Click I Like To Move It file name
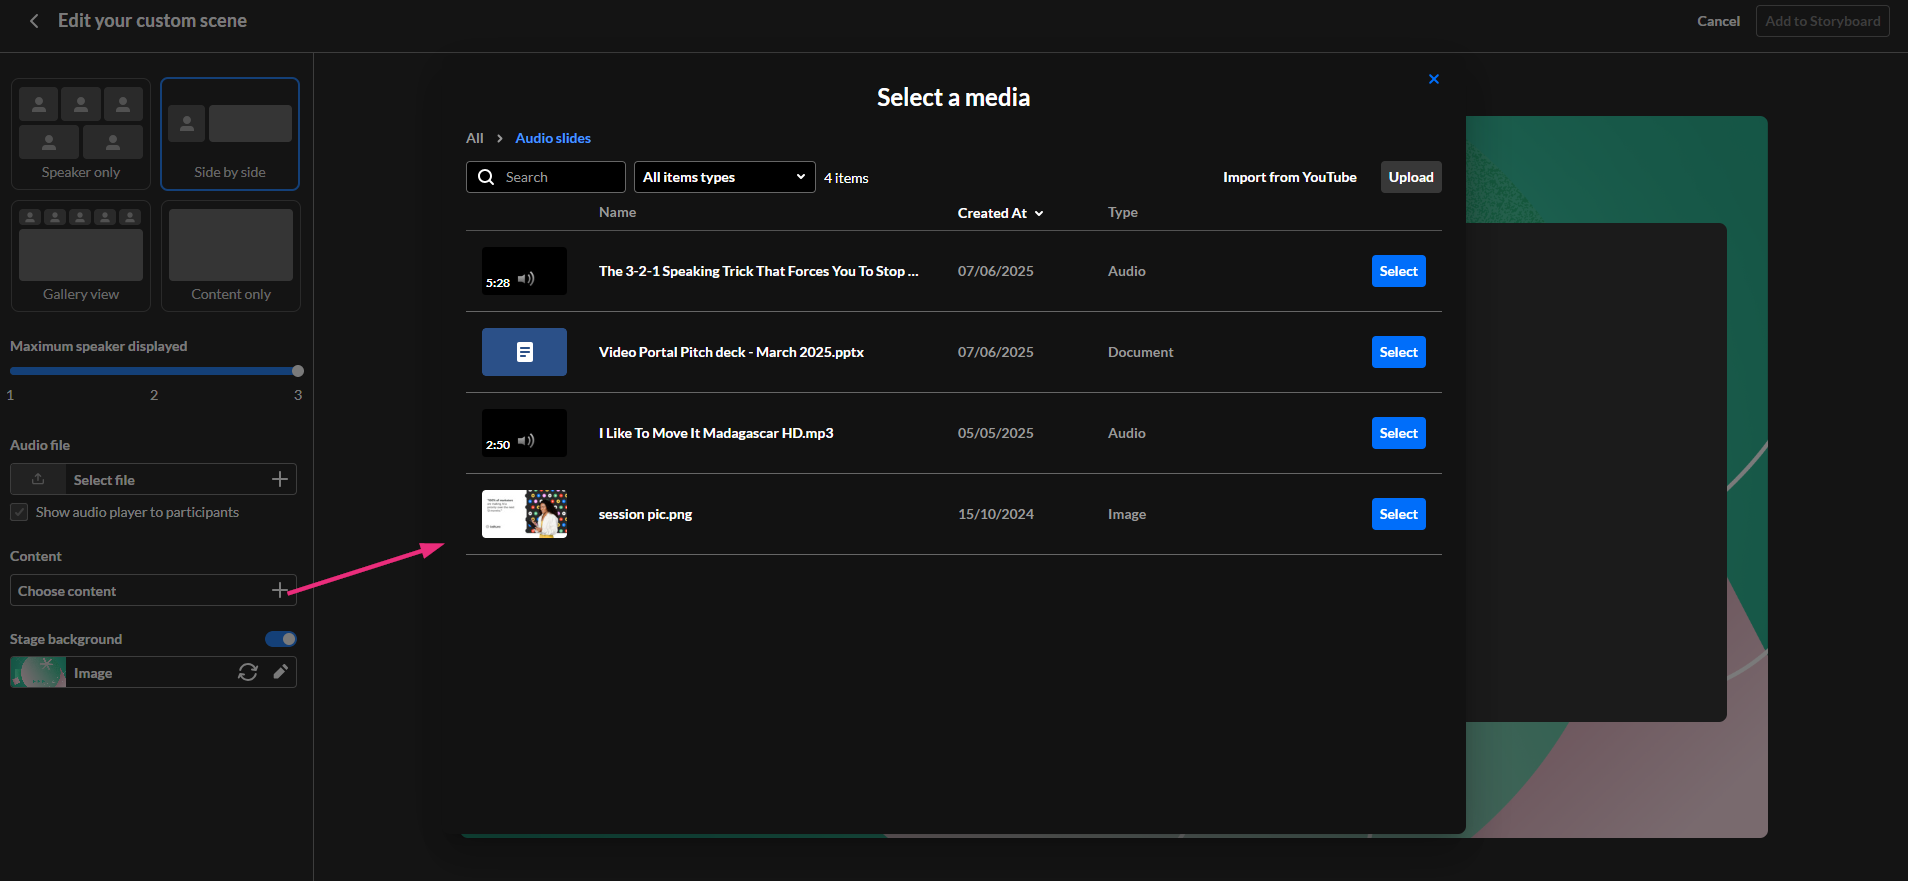This screenshot has width=1908, height=881. 716,433
